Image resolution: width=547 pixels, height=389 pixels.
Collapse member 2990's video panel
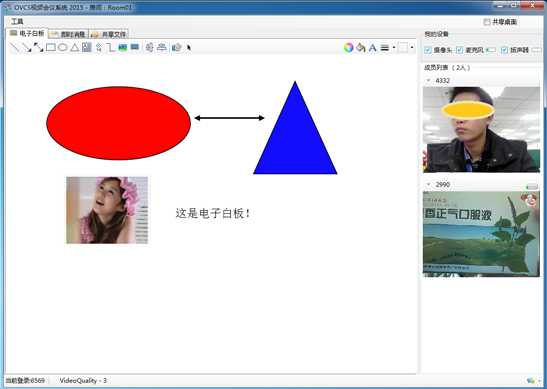click(x=429, y=184)
